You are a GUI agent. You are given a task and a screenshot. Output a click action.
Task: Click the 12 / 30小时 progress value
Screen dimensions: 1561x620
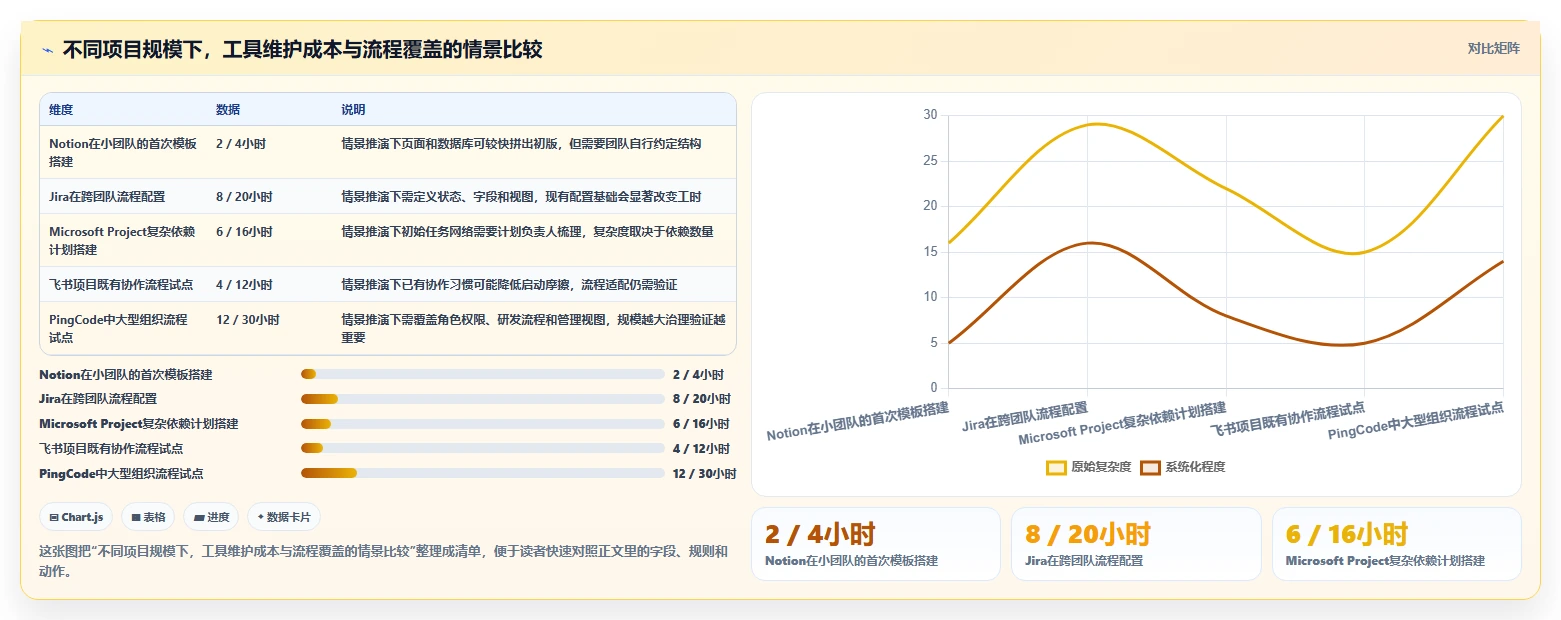704,474
